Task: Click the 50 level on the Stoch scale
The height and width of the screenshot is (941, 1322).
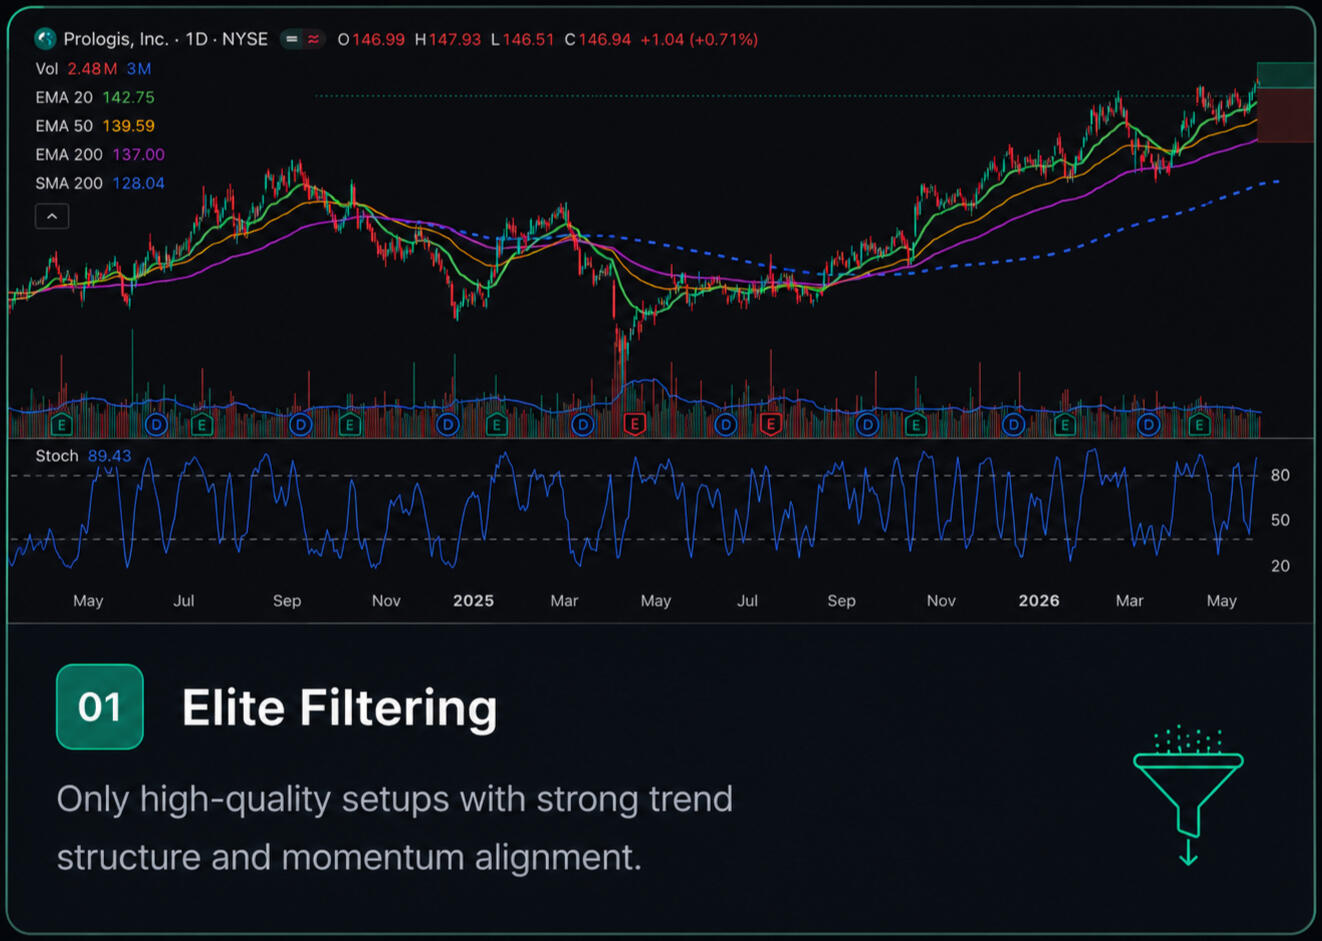Action: pyautogui.click(x=1280, y=520)
